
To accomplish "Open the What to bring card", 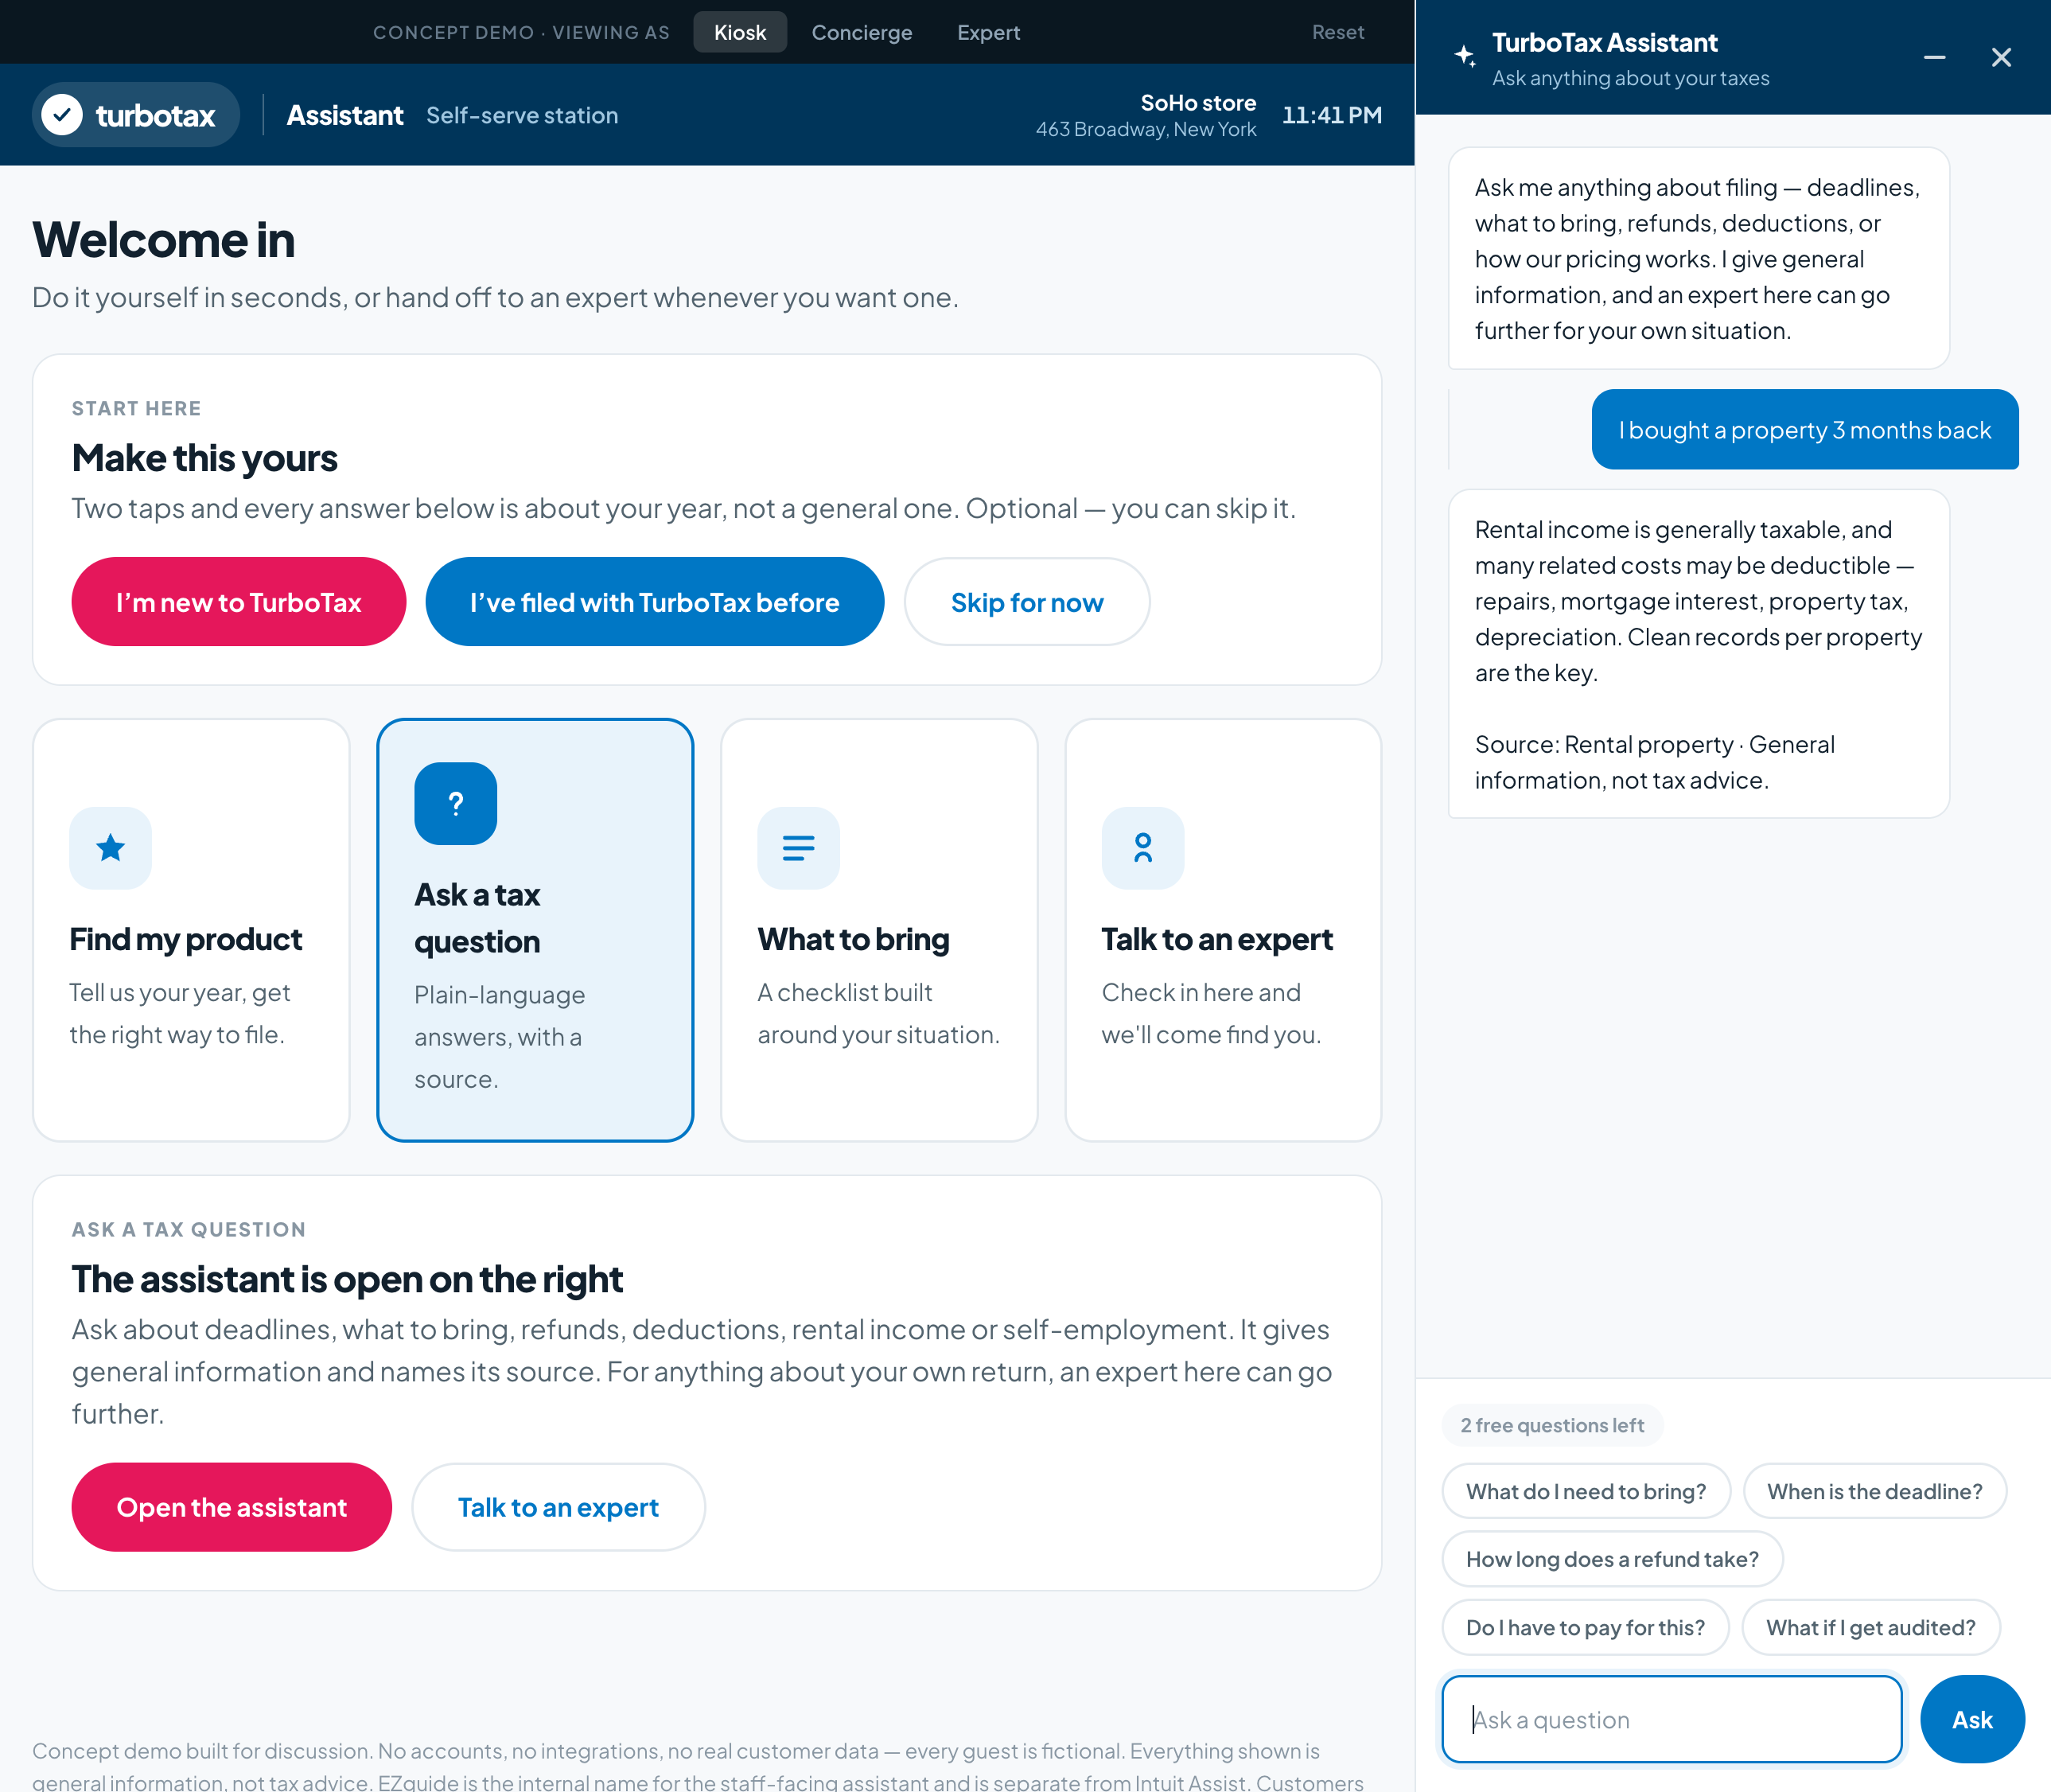I will (879, 930).
